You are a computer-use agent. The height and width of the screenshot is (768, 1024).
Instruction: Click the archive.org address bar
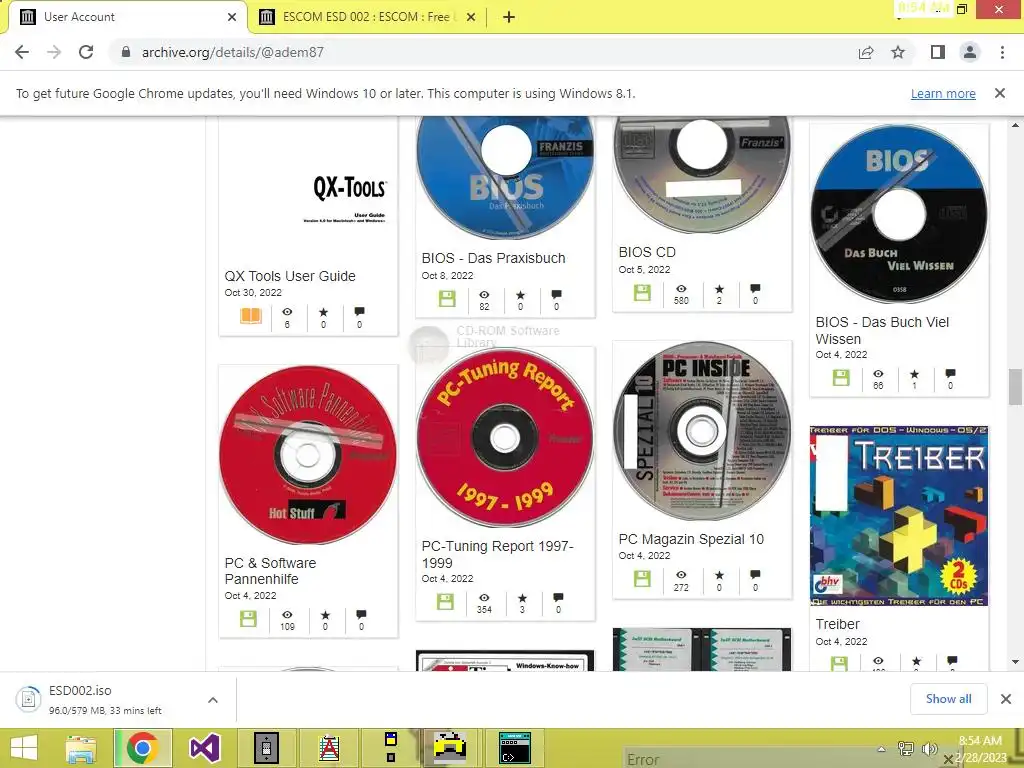(483, 52)
